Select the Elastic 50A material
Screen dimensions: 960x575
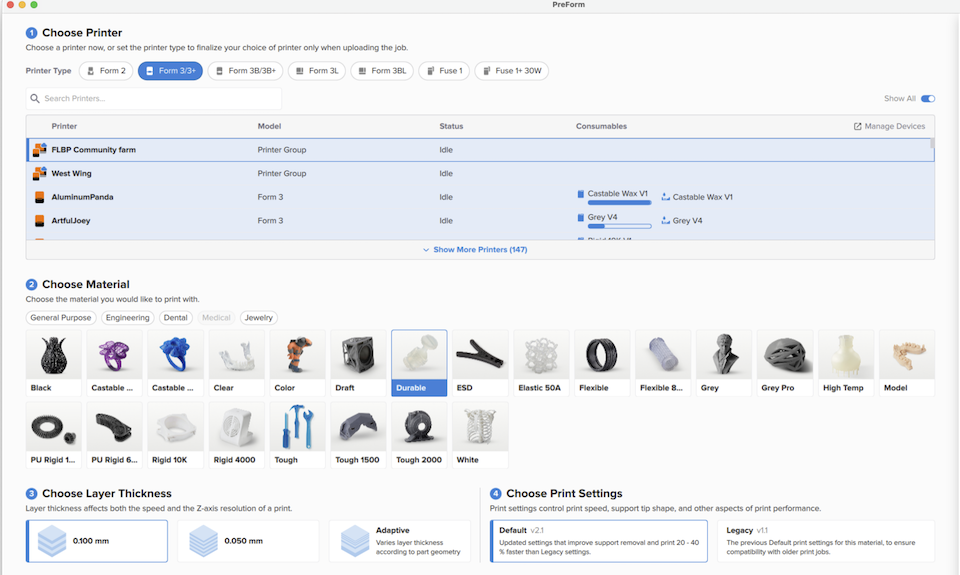pos(541,363)
